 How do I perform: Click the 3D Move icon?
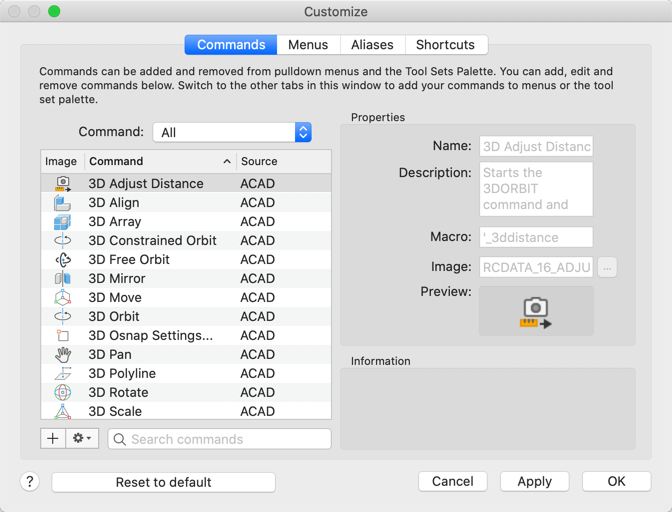(x=62, y=298)
